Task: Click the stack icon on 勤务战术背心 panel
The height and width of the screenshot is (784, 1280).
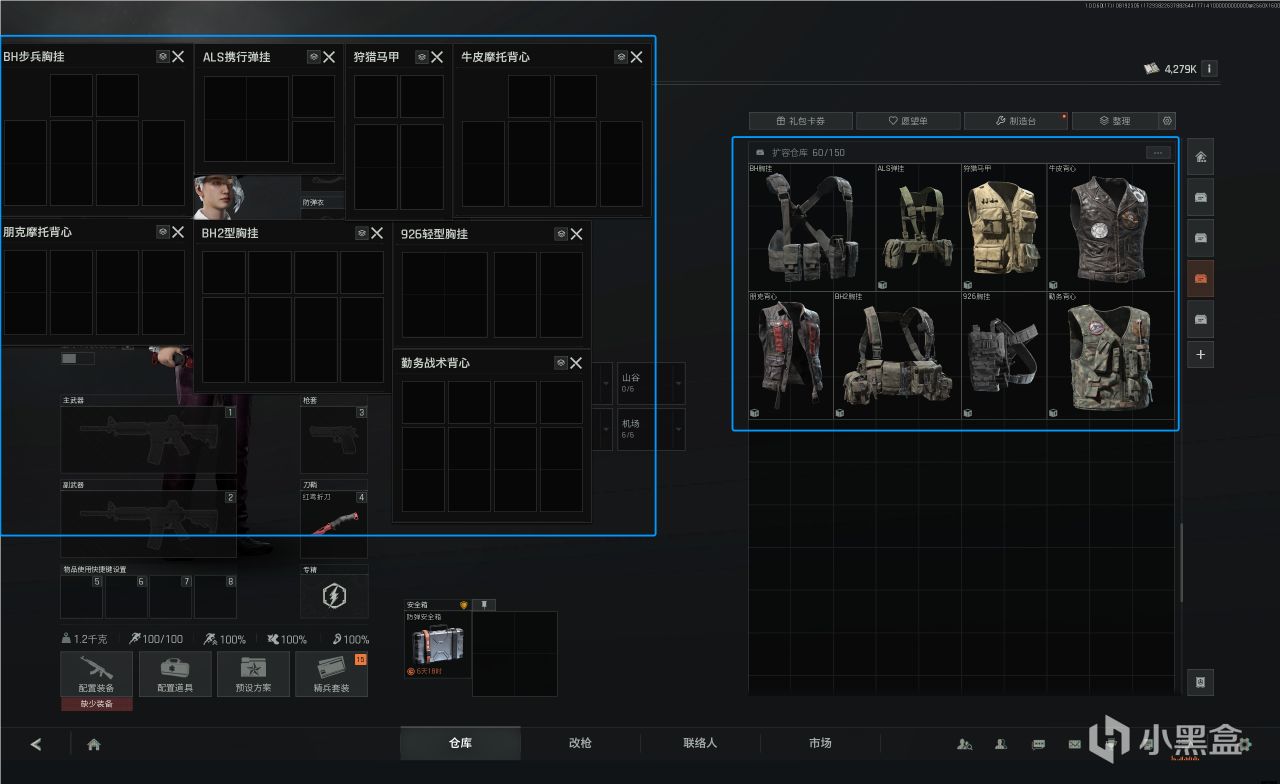Action: [561, 363]
